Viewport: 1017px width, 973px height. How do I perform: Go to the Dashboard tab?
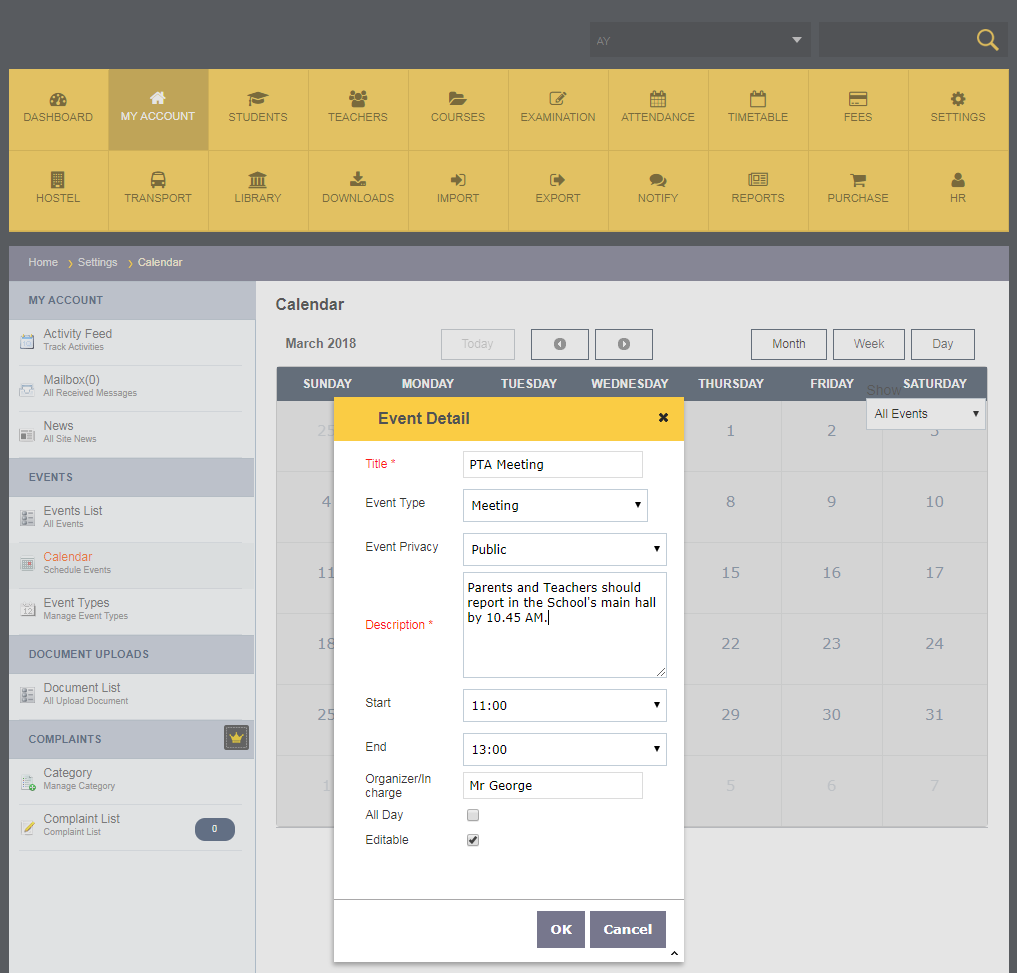[57, 108]
